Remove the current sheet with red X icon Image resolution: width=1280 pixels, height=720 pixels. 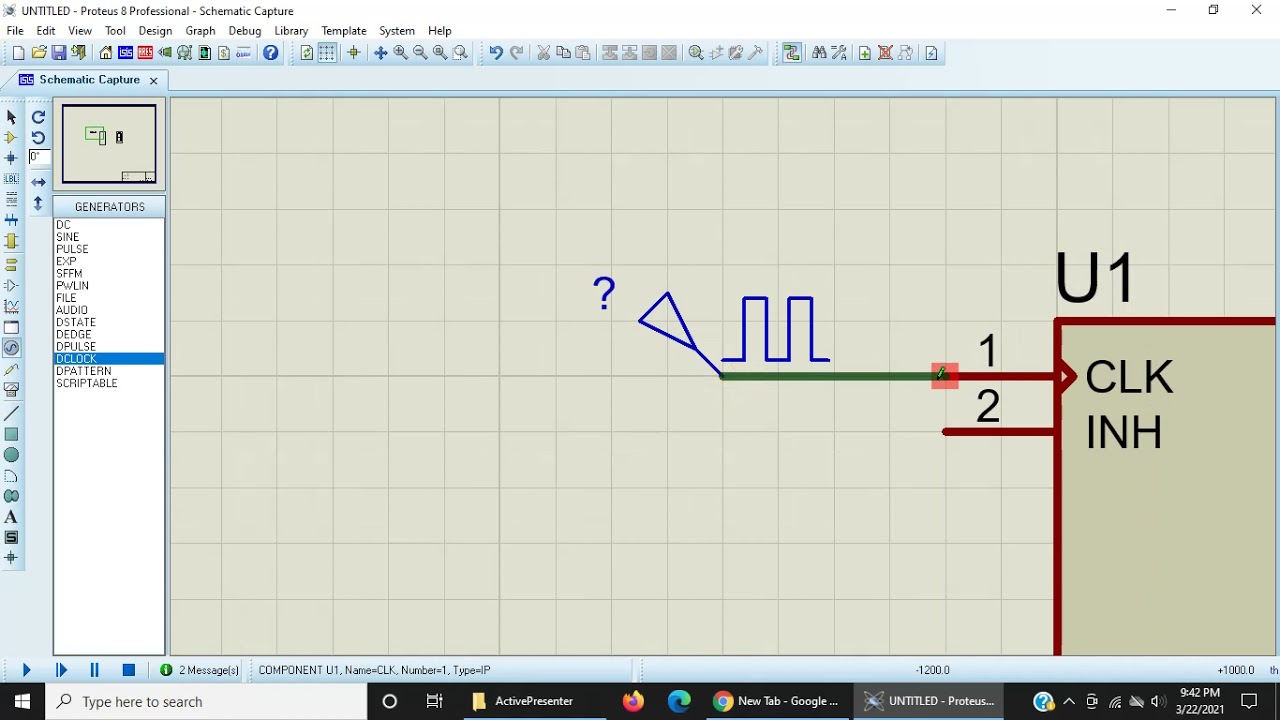(x=885, y=53)
